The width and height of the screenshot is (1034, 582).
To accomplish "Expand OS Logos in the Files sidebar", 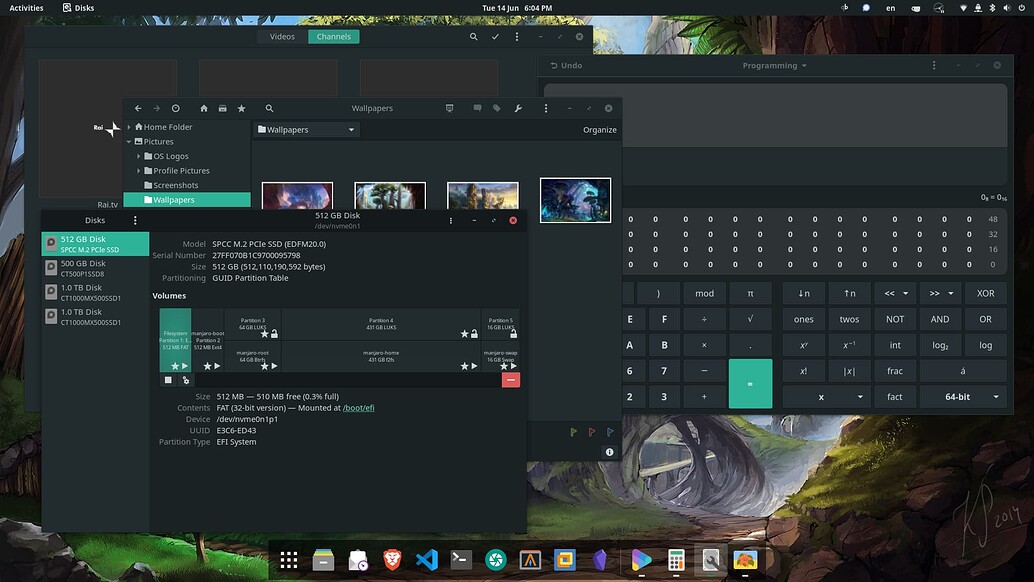I will click(140, 156).
